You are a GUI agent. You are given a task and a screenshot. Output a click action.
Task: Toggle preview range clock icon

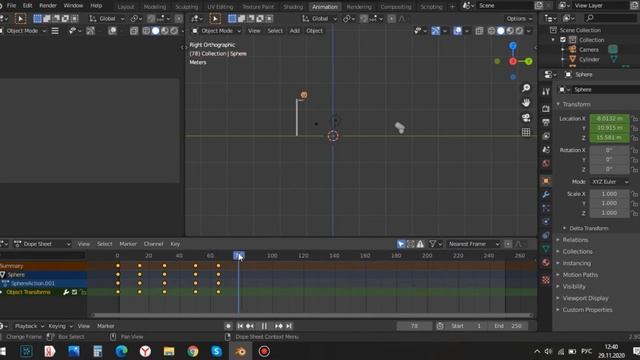pos(440,326)
